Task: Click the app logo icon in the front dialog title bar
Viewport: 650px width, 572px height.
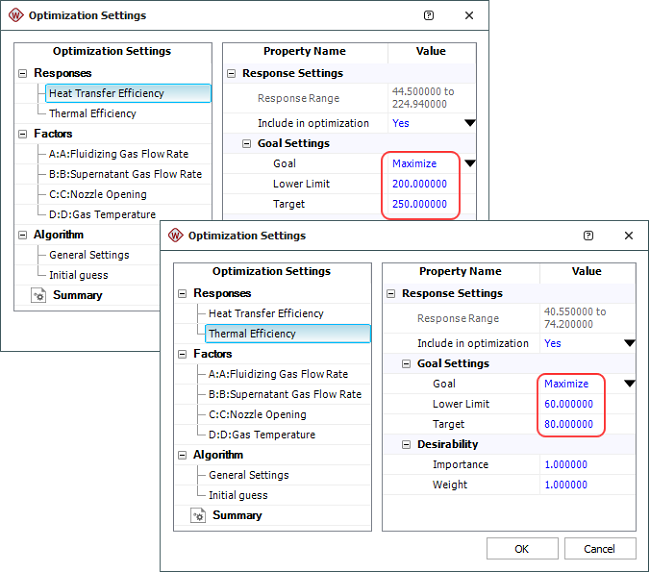Action: pos(175,236)
